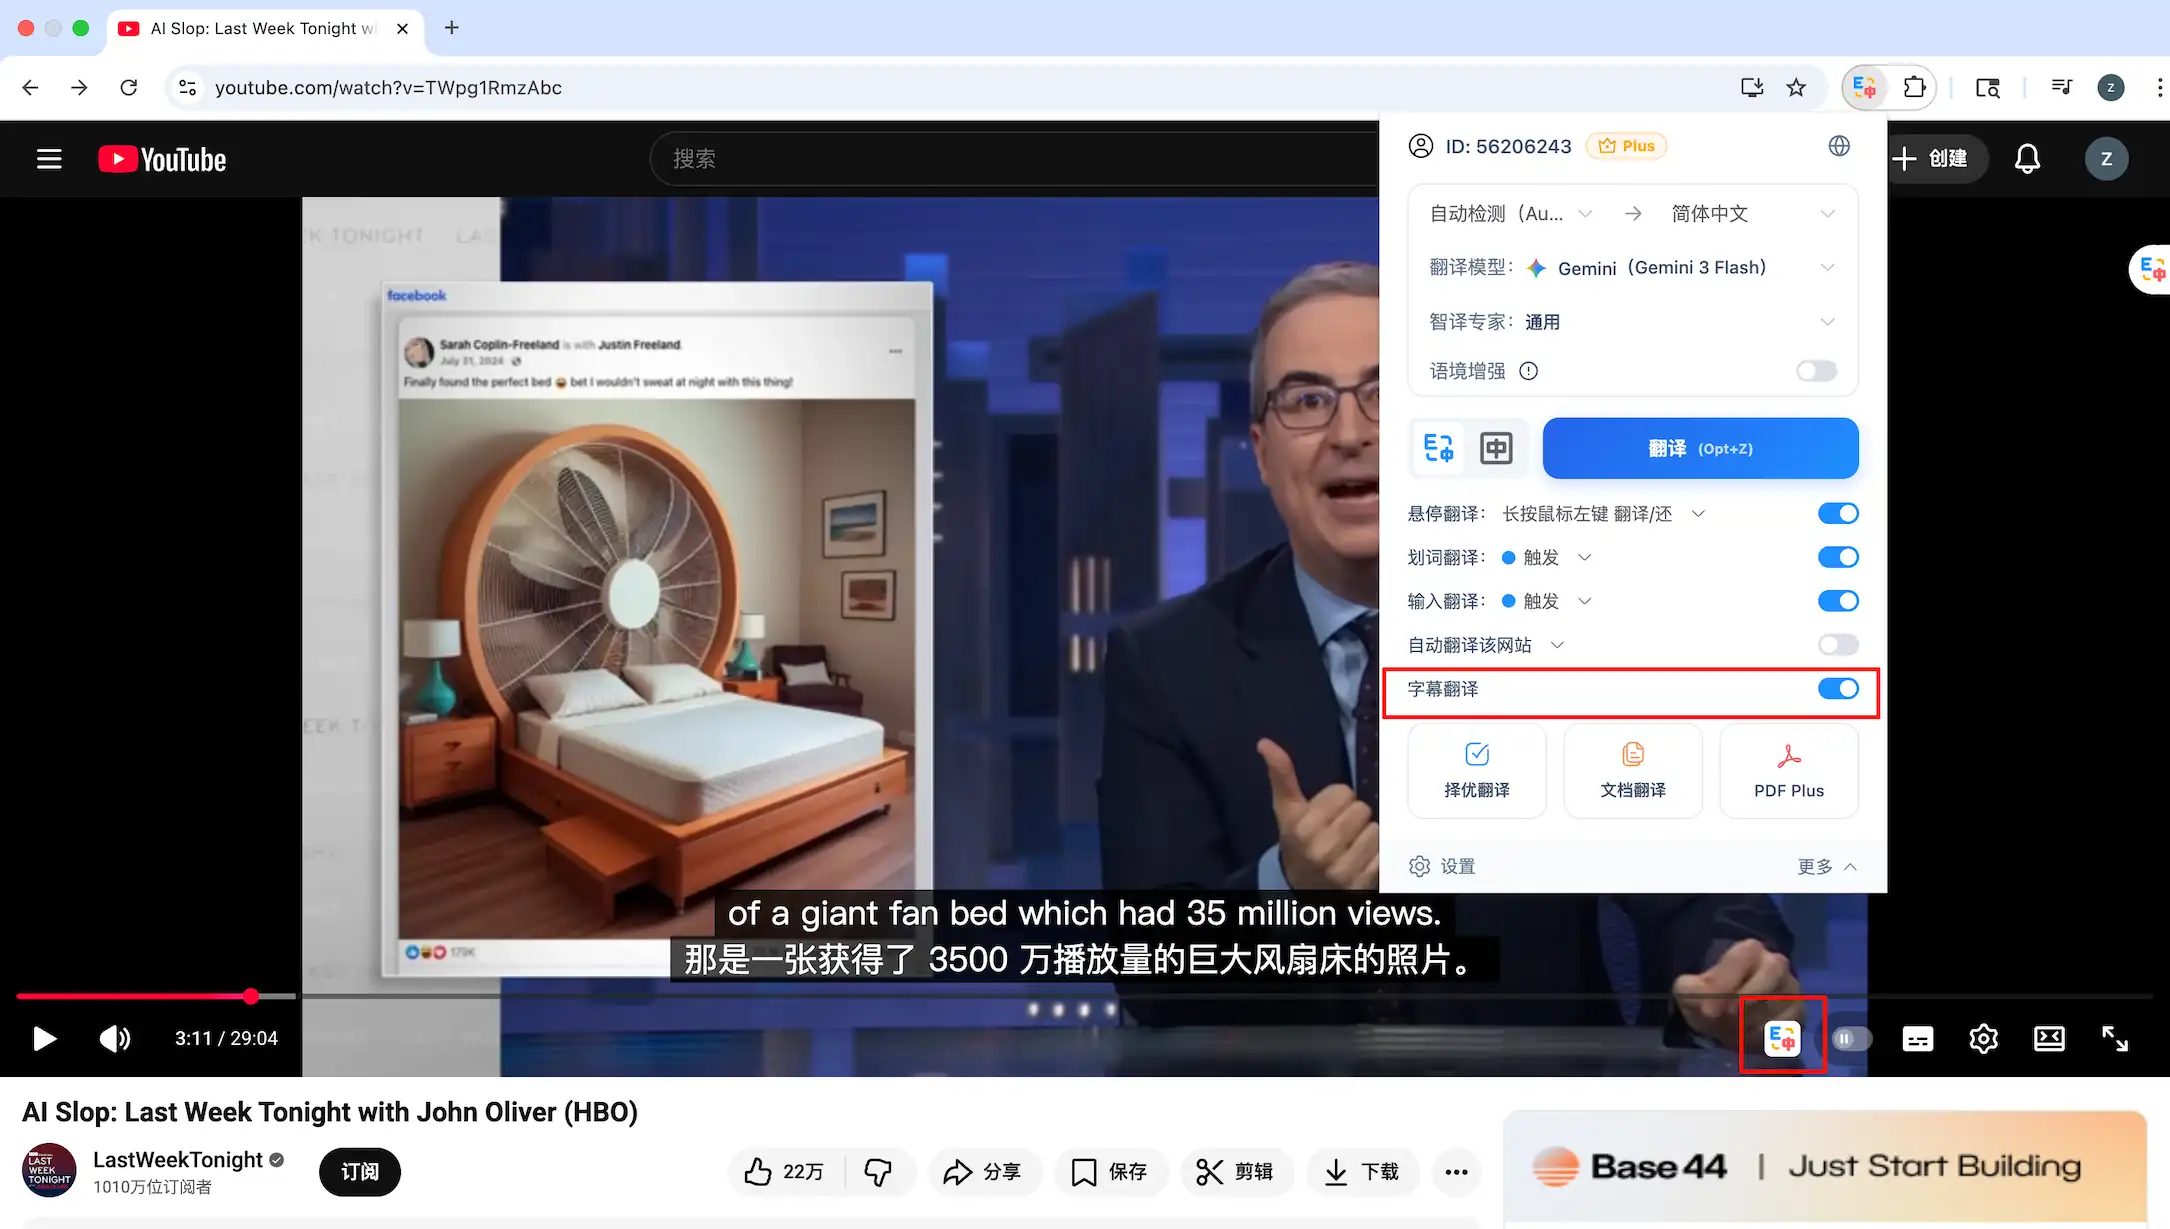The image size is (2170, 1229).
Task: Click the 订阅 subscribe button
Action: [359, 1171]
